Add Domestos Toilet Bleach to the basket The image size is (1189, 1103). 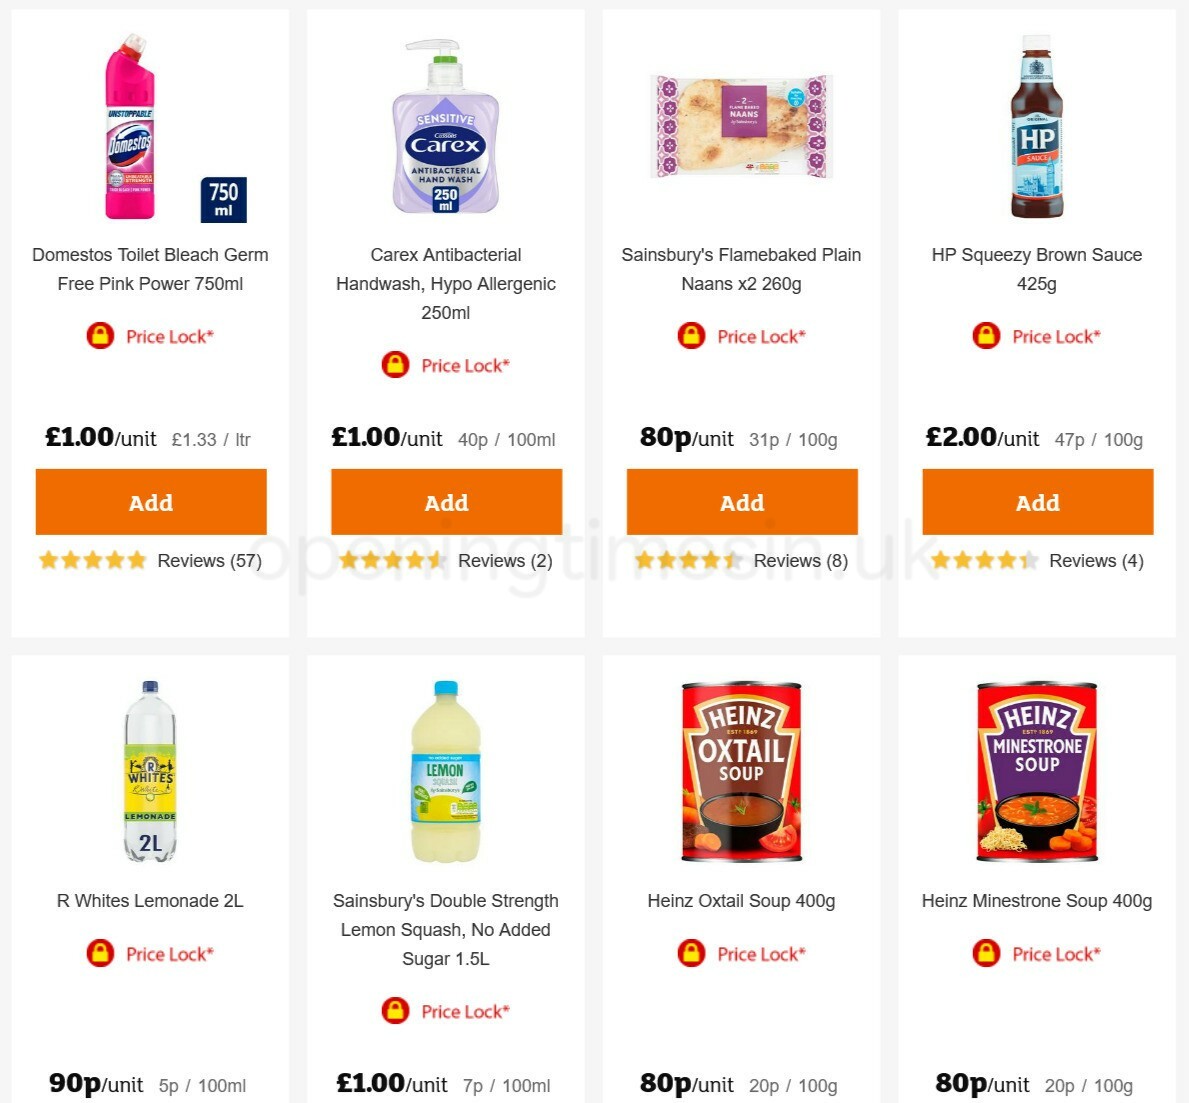(x=150, y=502)
